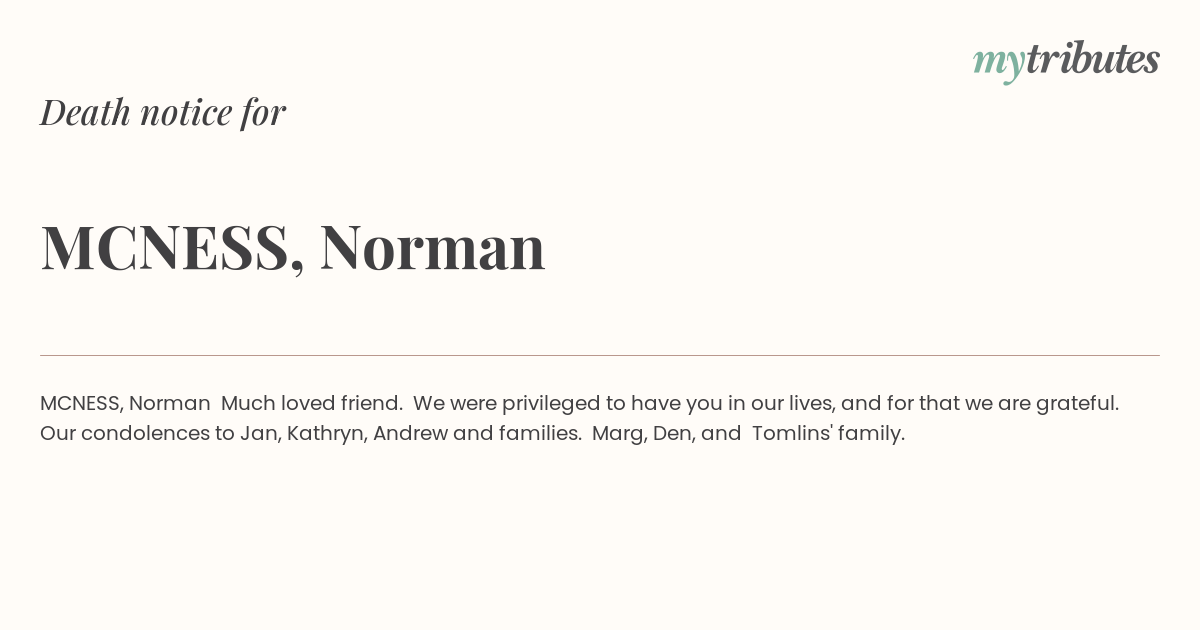Click the "Much loved friend." sentence
This screenshot has width=1200, height=630.
[x=312, y=404]
